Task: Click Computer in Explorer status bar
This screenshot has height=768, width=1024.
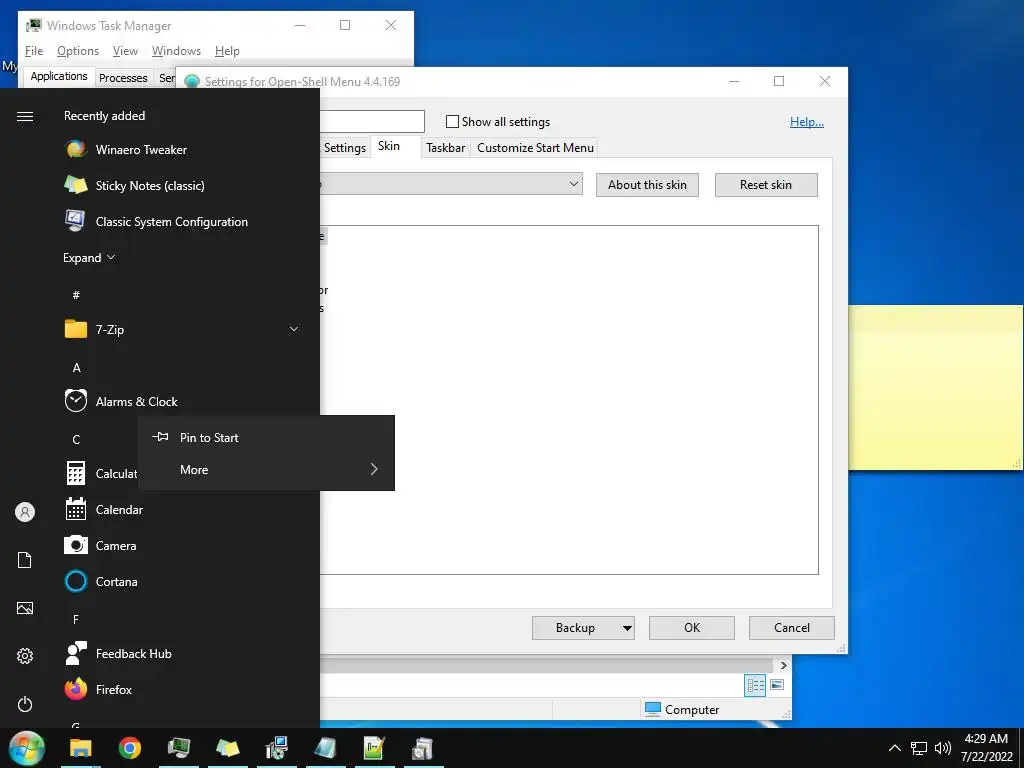Action: point(682,709)
